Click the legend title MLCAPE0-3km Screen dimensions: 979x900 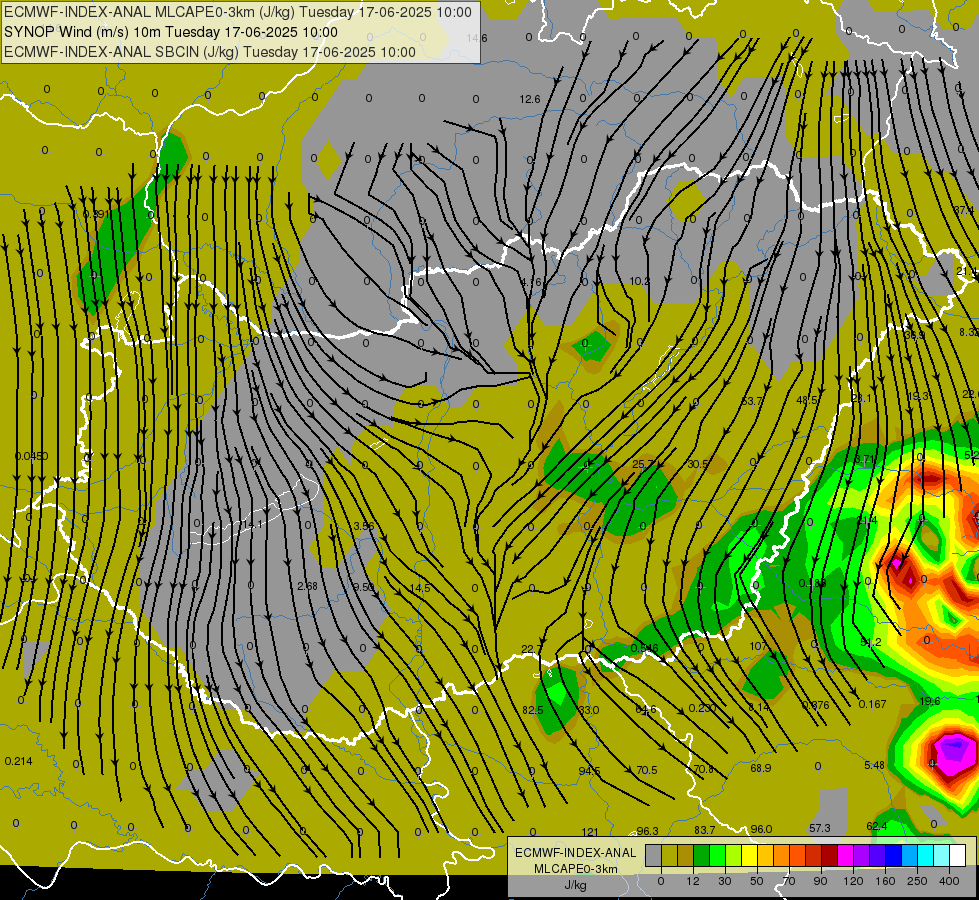click(575, 869)
